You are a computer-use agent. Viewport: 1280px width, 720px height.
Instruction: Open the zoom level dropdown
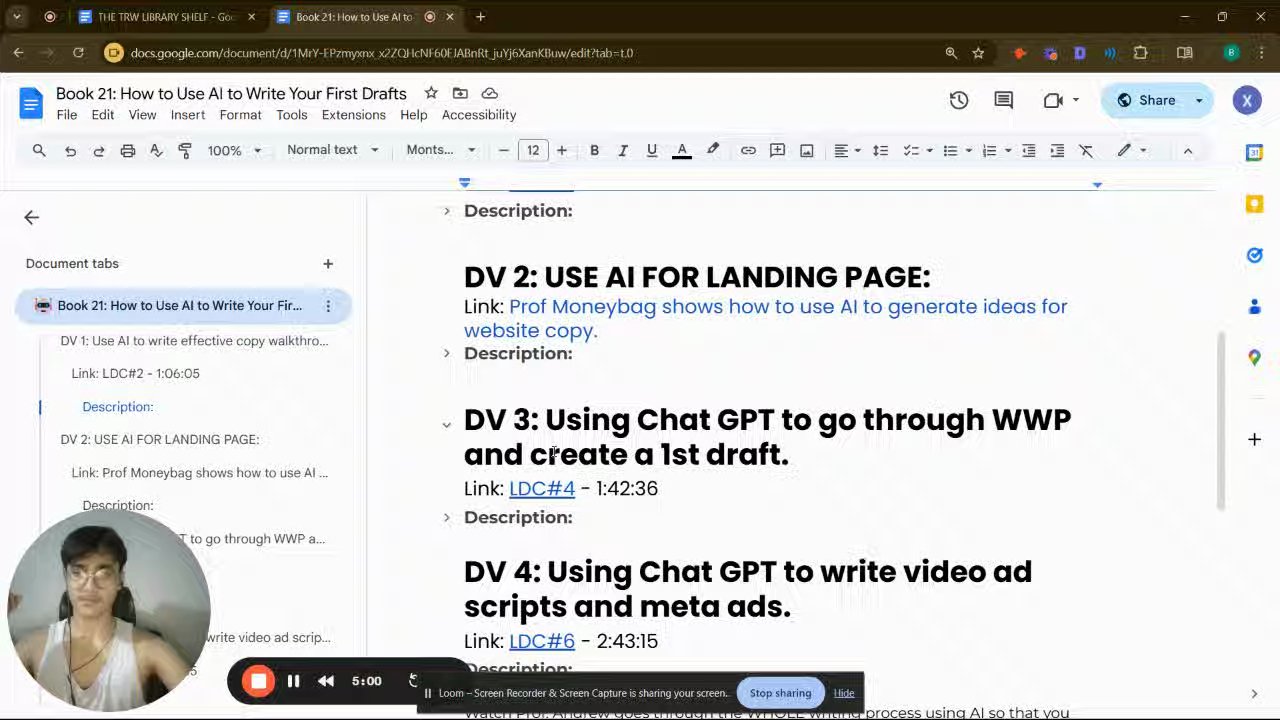point(234,150)
